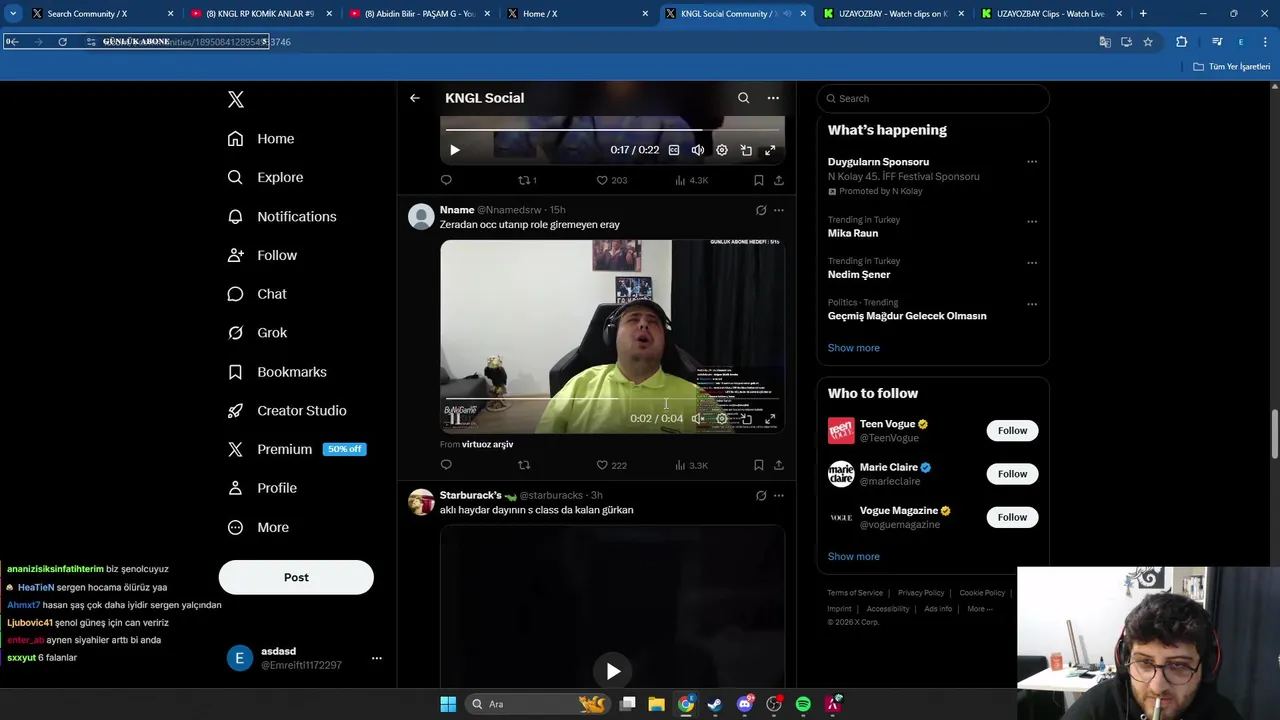View analytics showing 4.3K views

tap(691, 180)
